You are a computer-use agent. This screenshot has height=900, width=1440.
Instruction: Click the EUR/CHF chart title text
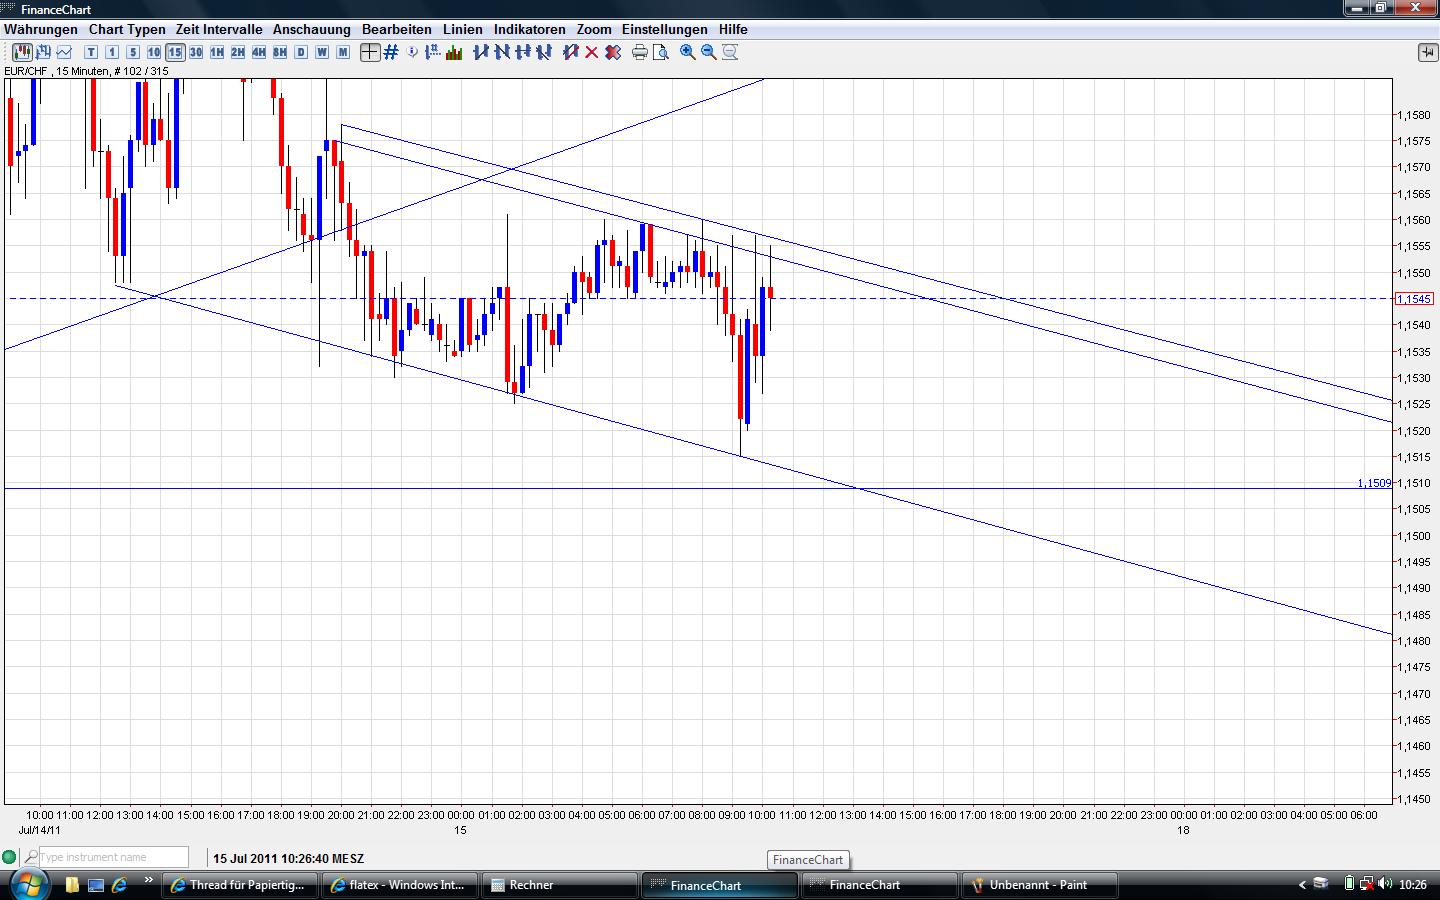coord(86,71)
